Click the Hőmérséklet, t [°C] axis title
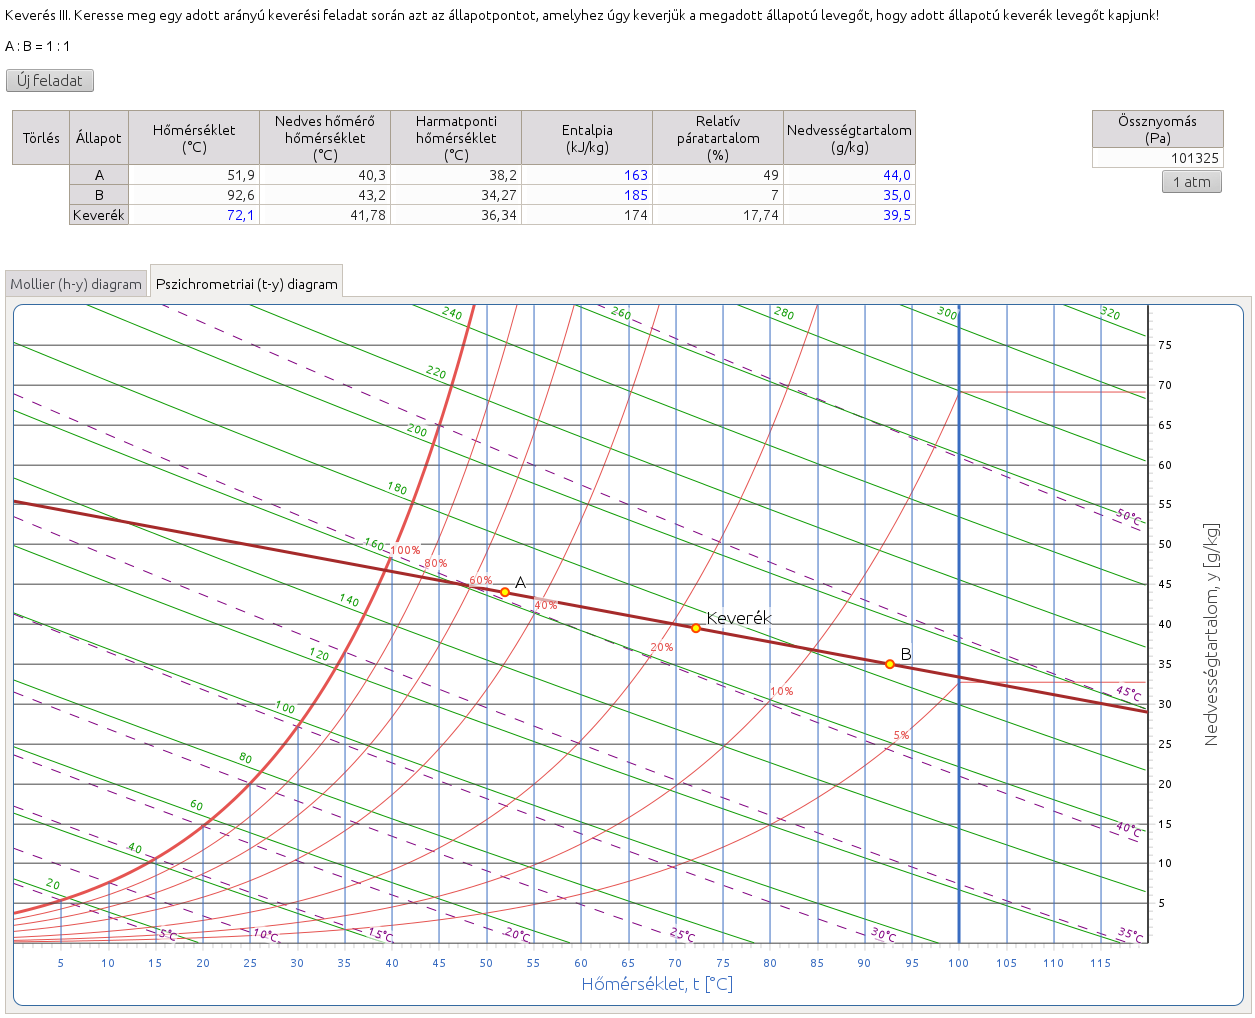1255x1018 pixels. tap(657, 984)
